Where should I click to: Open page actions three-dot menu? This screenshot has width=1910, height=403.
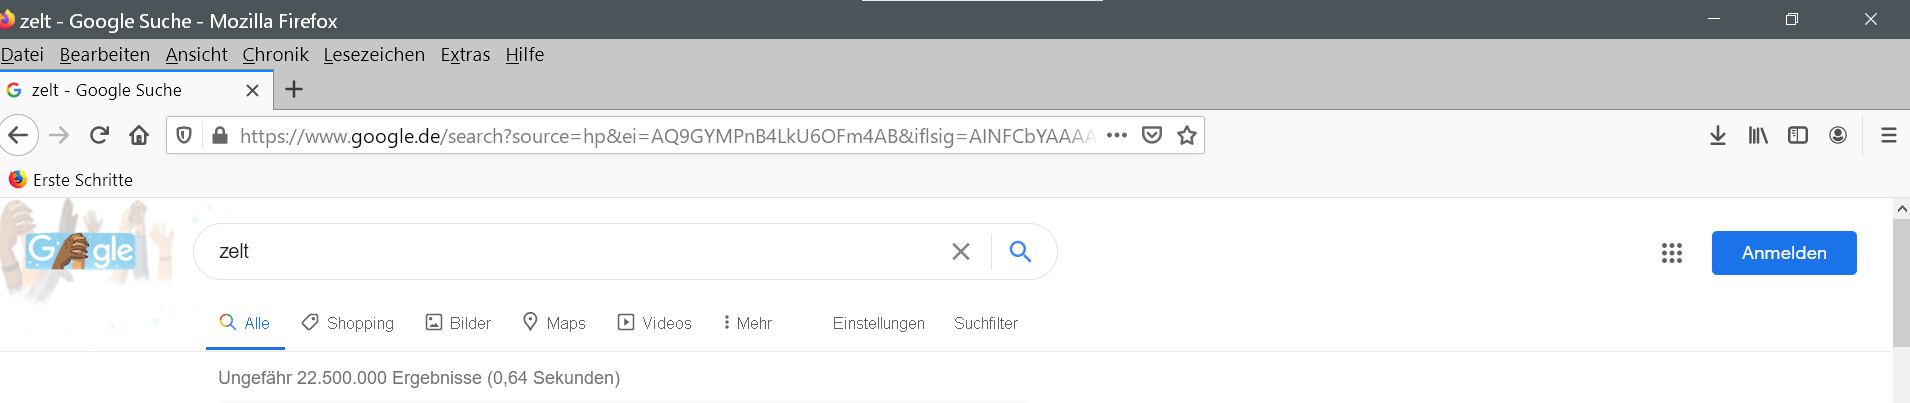(1117, 135)
